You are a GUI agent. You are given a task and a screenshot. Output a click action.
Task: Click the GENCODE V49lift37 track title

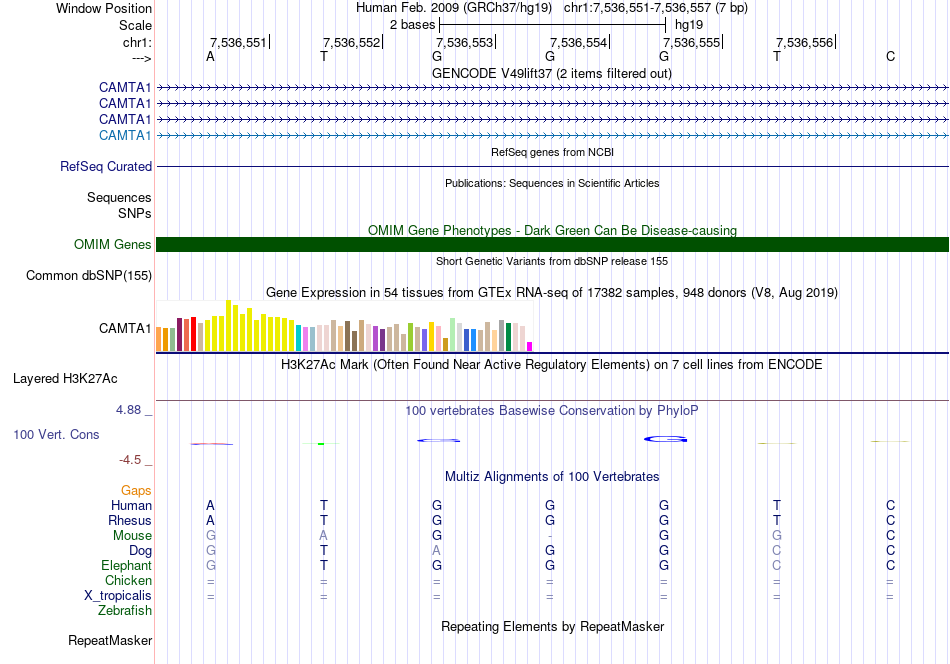coord(551,73)
